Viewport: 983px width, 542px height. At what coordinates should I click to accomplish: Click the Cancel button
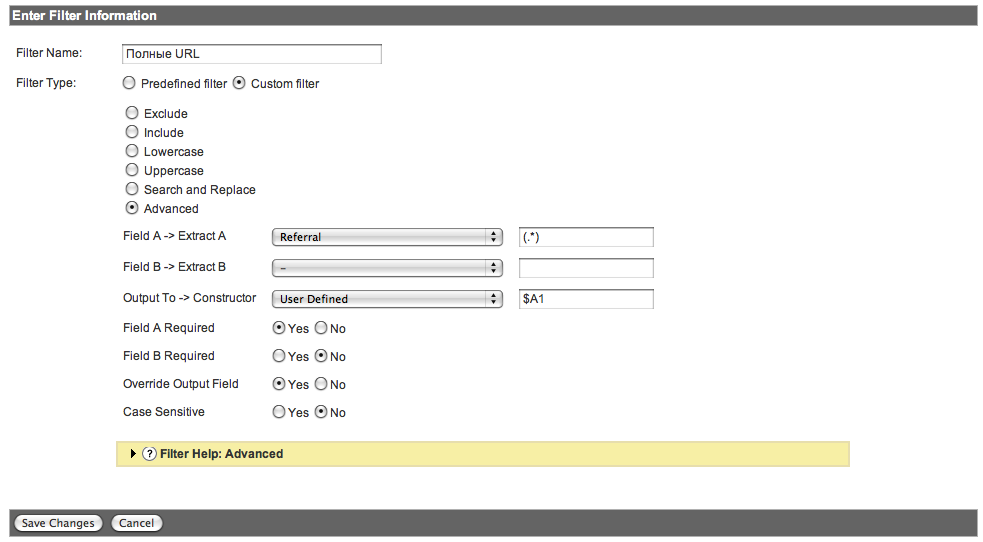click(x=137, y=523)
